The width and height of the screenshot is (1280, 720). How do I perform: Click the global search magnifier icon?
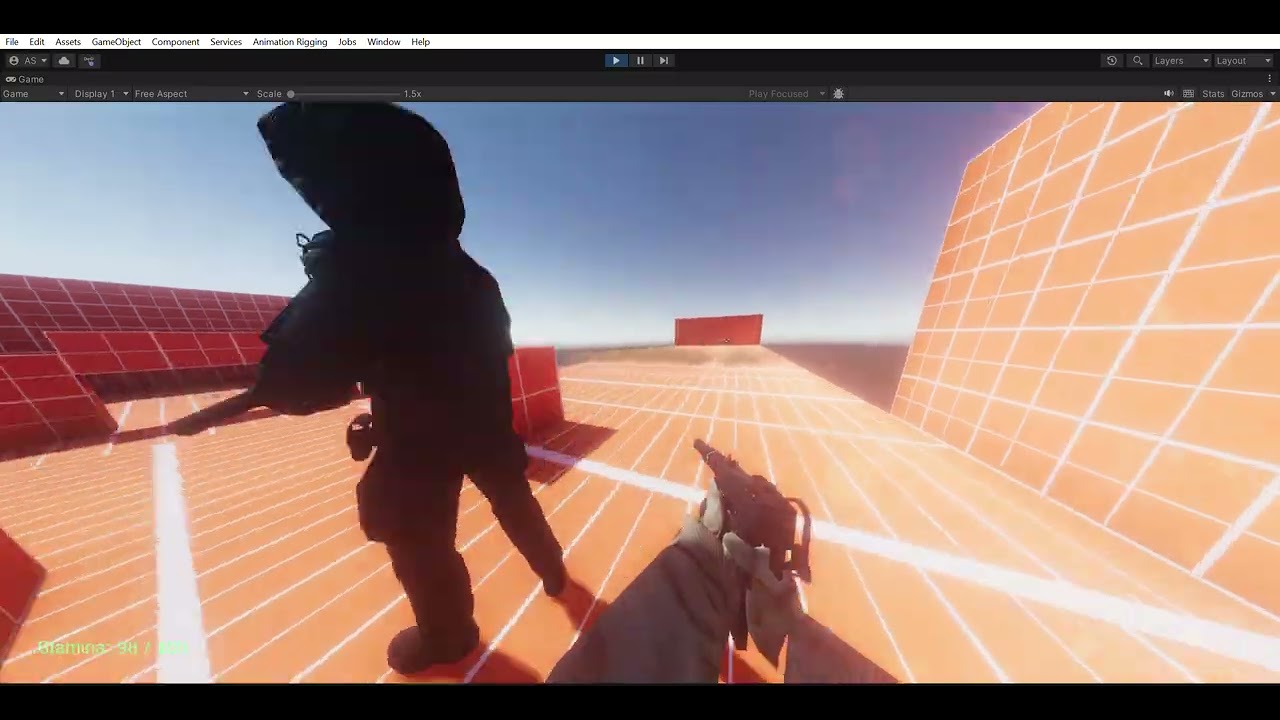point(1137,61)
